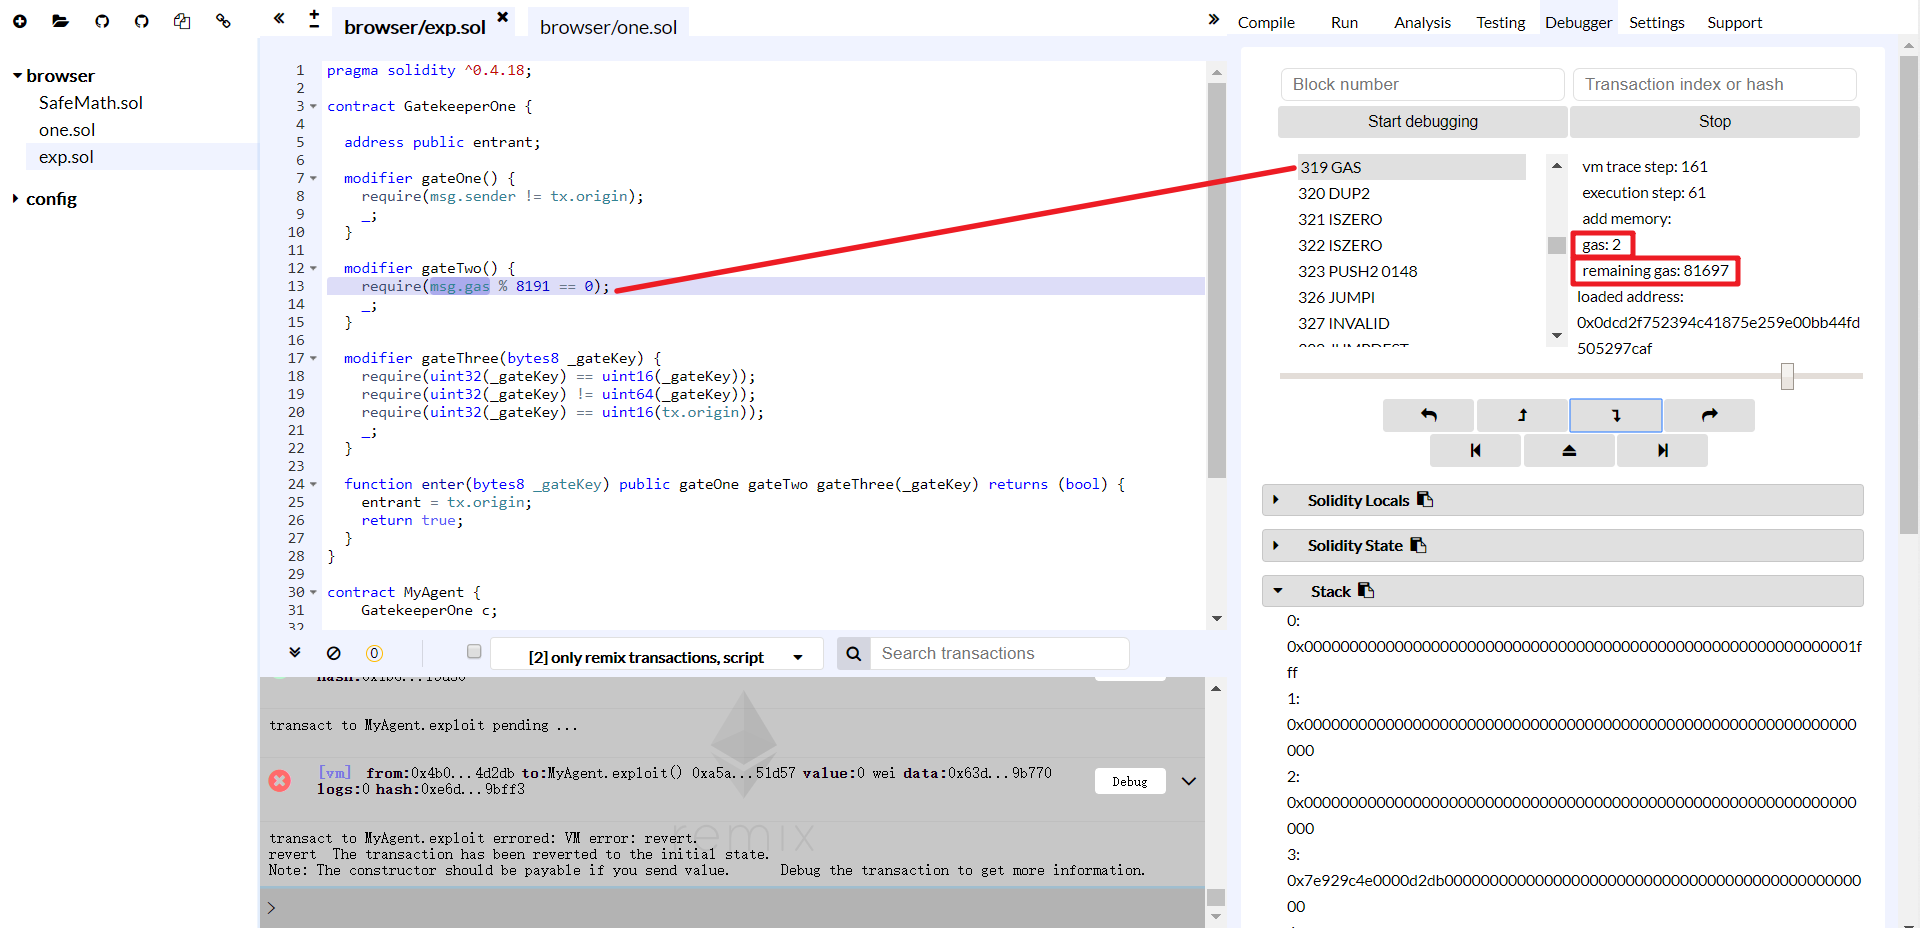Collapse the file explorer panel chevrons
1920x928 pixels.
279,18
